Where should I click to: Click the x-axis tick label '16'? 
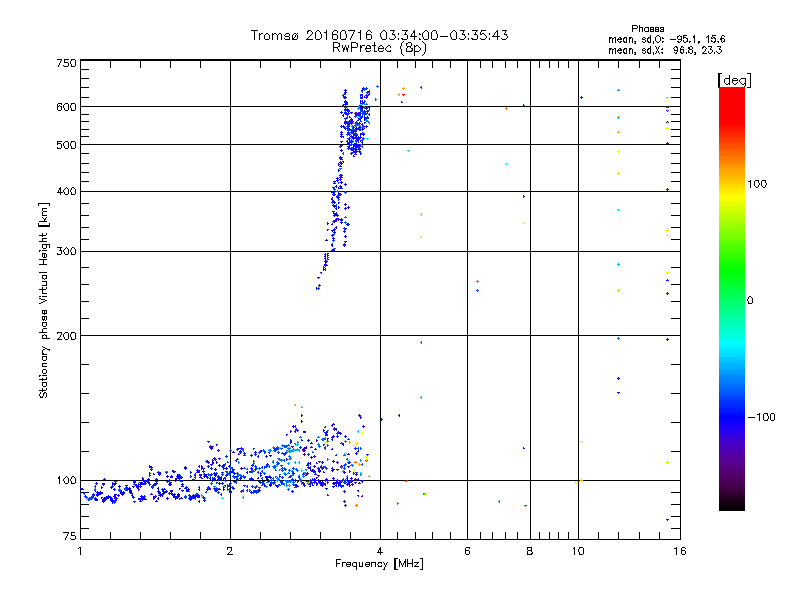pyautogui.click(x=680, y=551)
